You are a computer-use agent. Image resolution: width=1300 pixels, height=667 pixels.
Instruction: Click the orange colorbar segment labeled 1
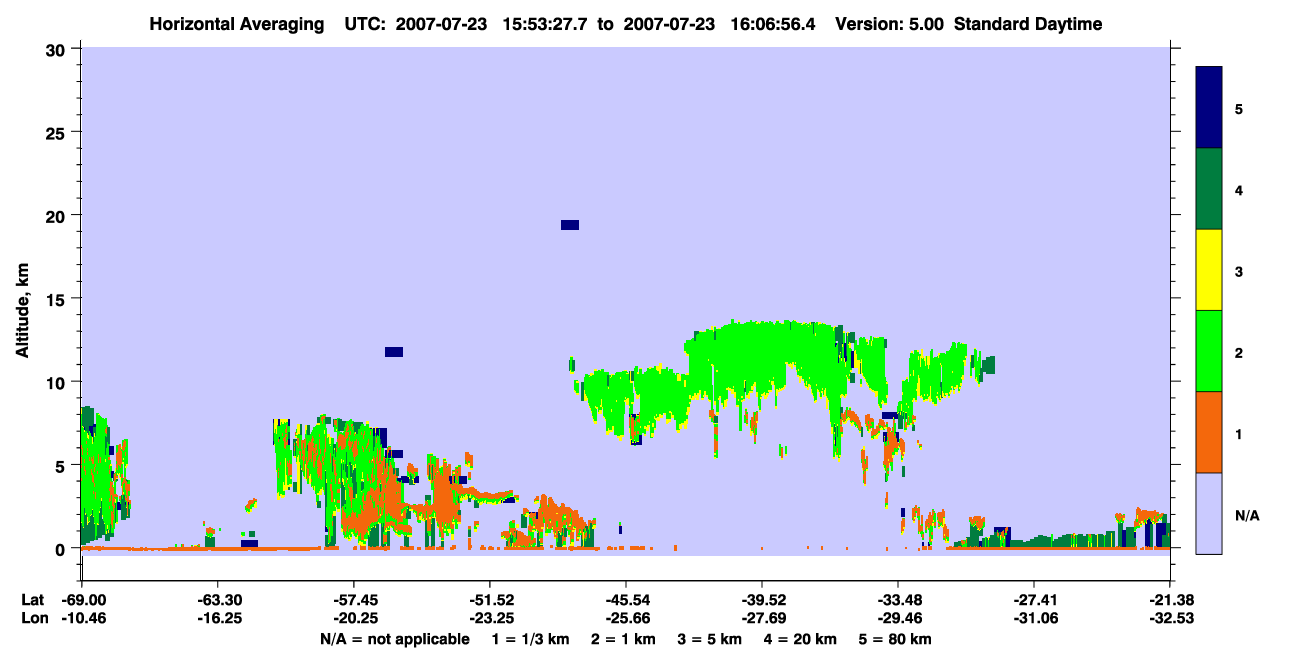click(1209, 432)
